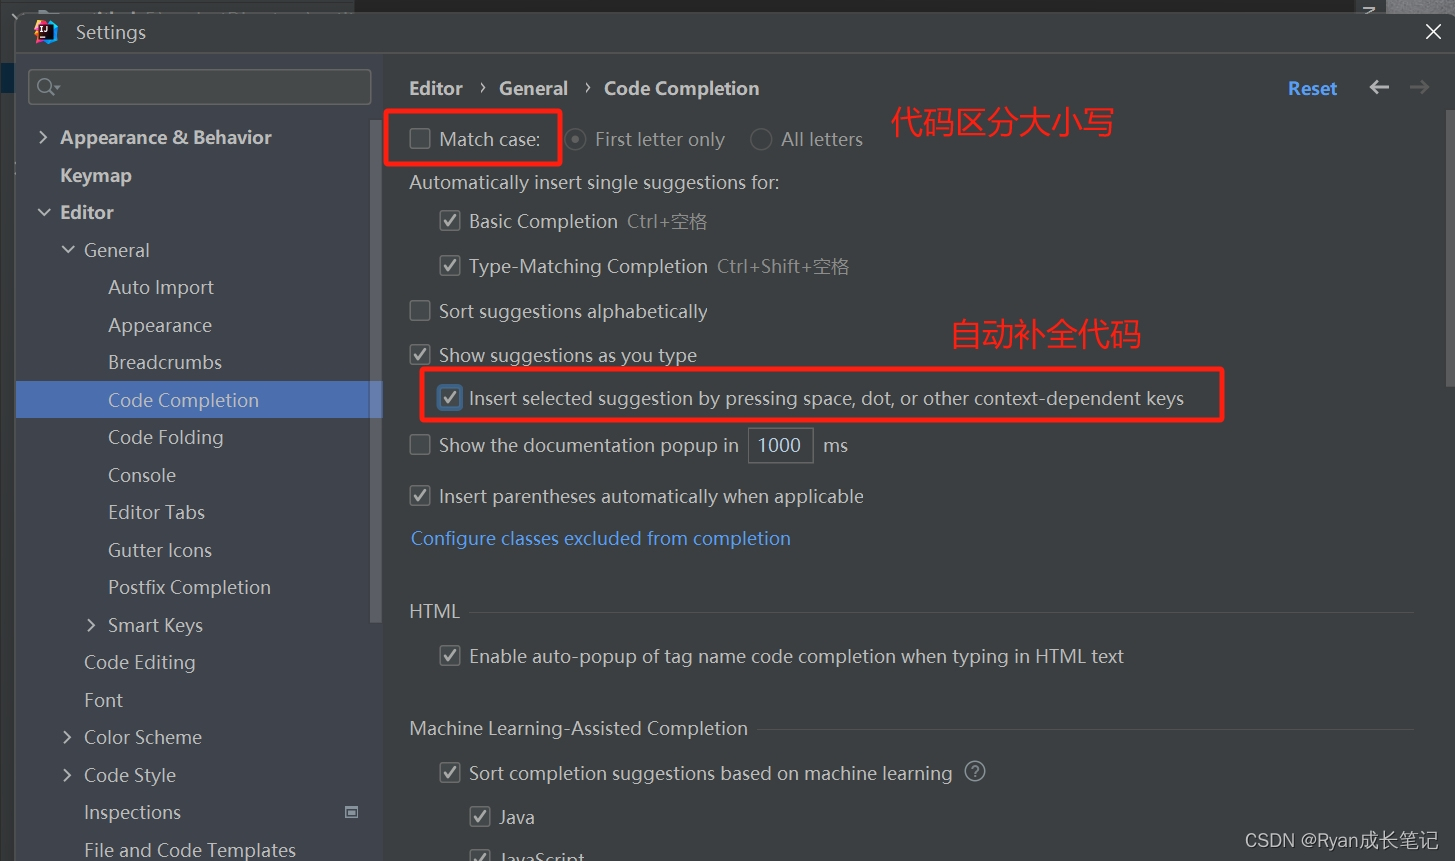Click the settings tree vertical scrollbar
The height and width of the screenshot is (861, 1455).
click(376, 370)
